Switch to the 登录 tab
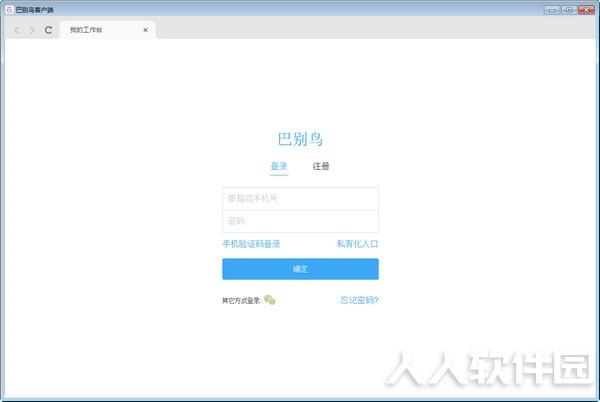600x402 pixels. click(x=279, y=166)
